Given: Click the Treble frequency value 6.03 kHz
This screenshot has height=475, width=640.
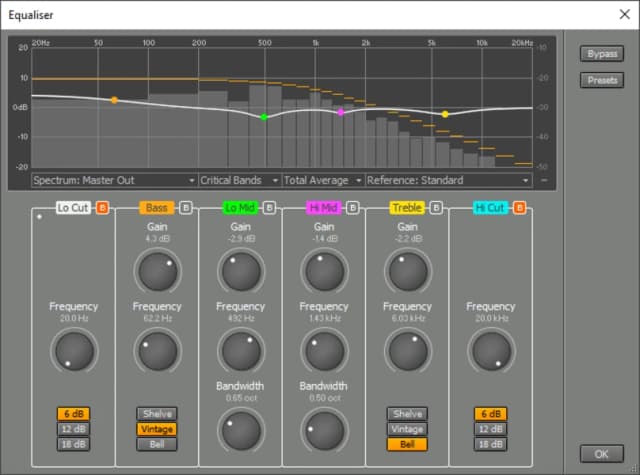Looking at the screenshot, I should tap(408, 318).
